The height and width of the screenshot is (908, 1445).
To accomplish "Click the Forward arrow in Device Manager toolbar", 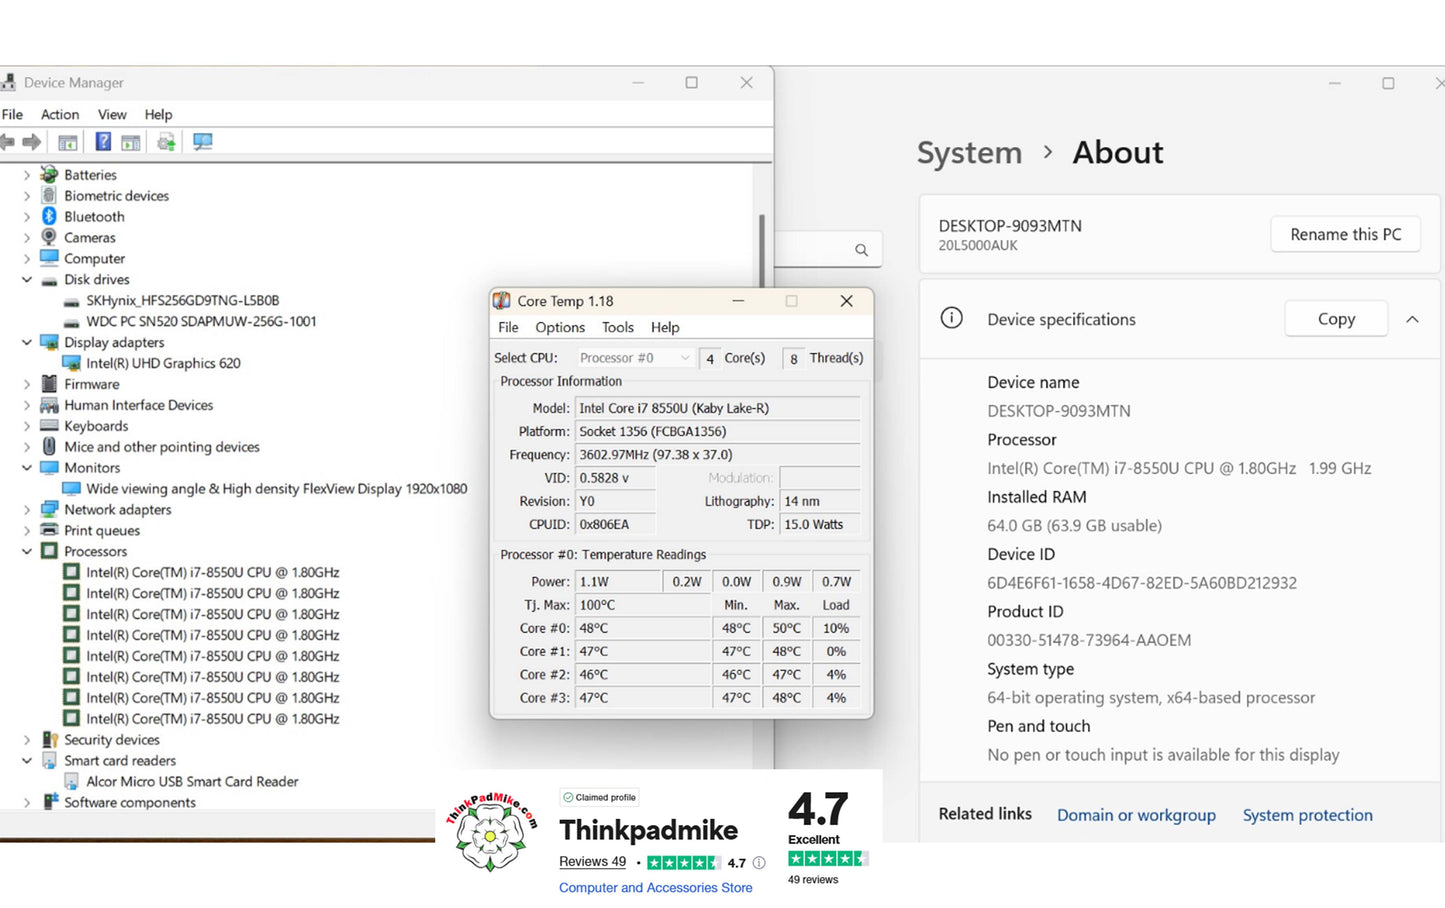I will (32, 142).
